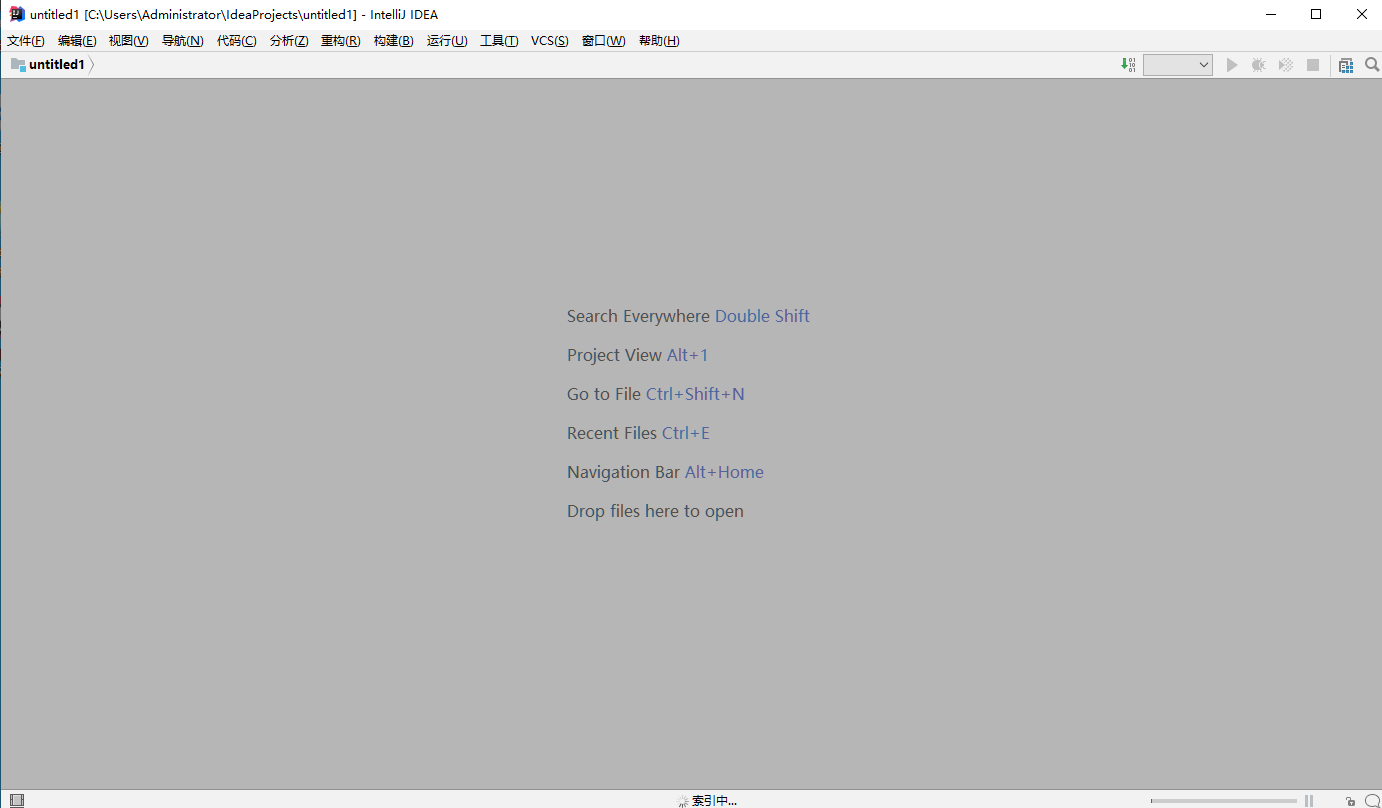The image size is (1382, 808).
Task: Open the 帮助(H) menu
Action: [658, 41]
